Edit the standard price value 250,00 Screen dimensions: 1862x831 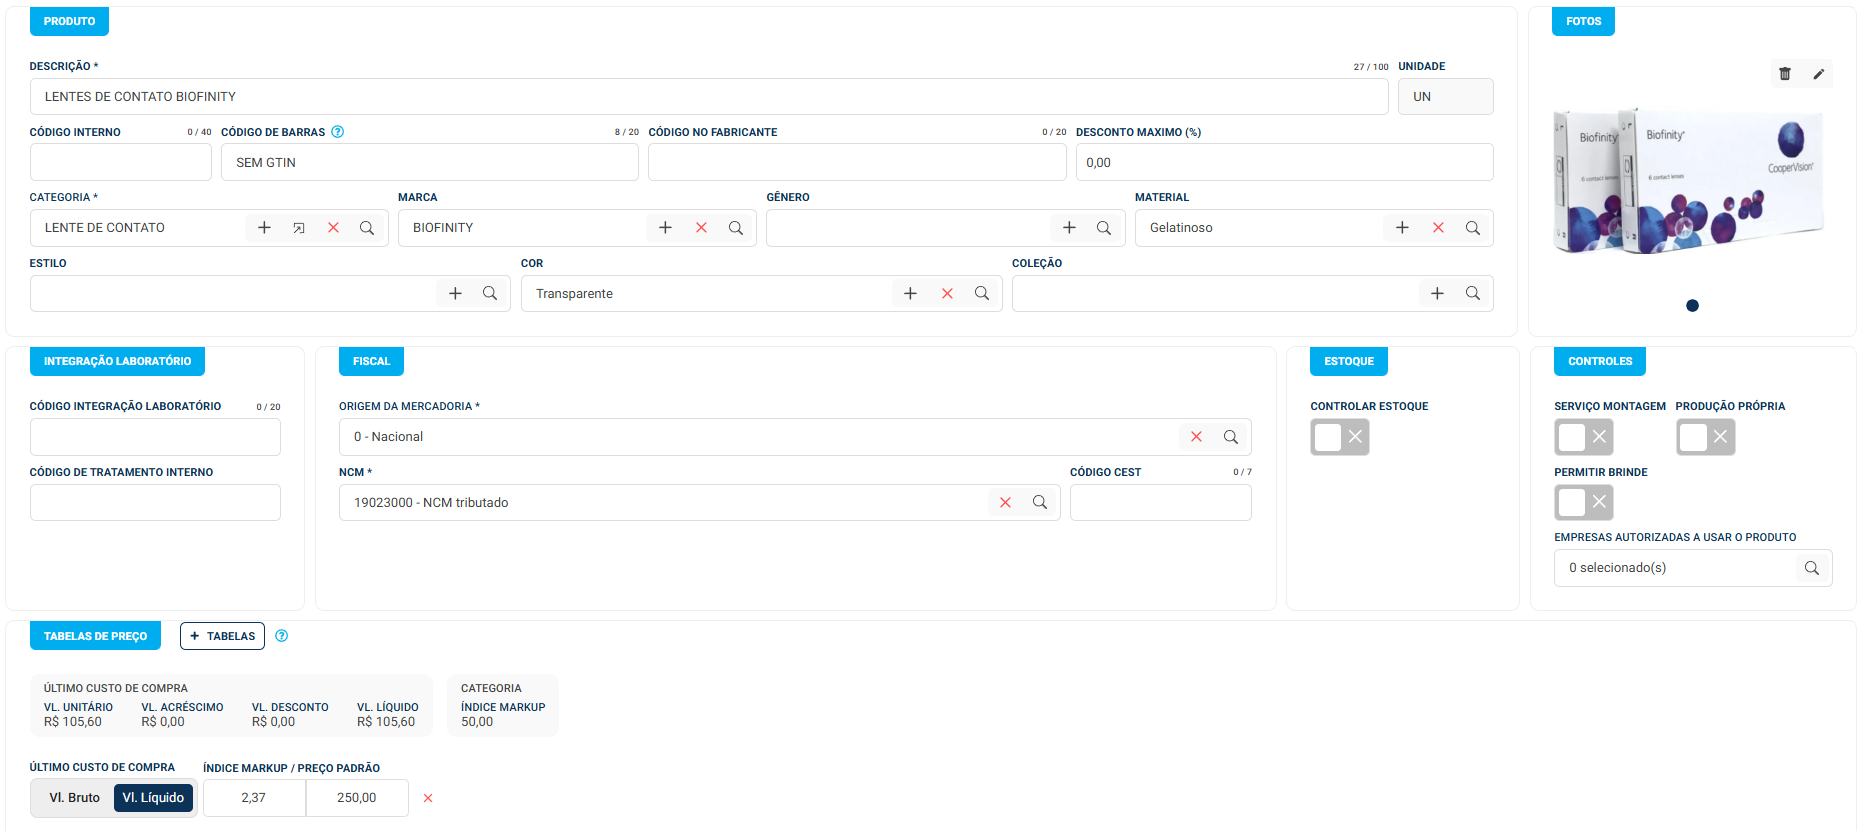point(357,798)
